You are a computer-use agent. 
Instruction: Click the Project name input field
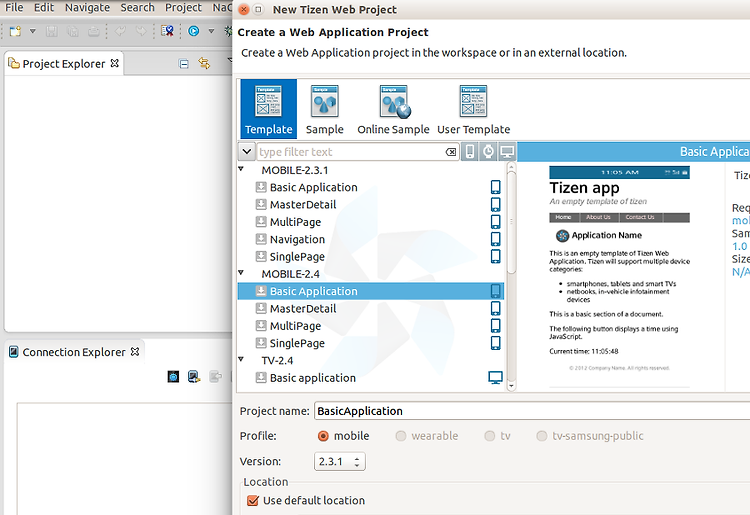tap(532, 411)
